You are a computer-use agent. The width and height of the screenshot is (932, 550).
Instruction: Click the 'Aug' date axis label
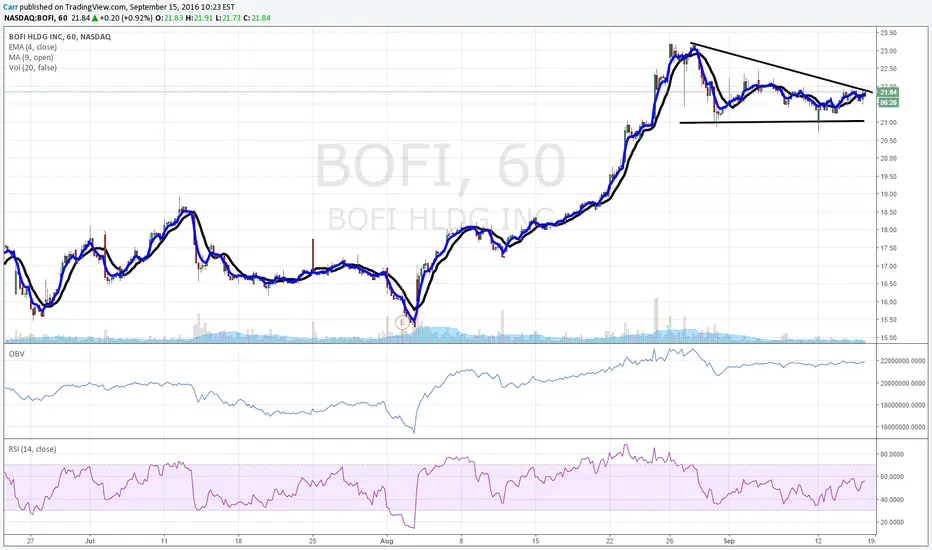click(x=387, y=541)
